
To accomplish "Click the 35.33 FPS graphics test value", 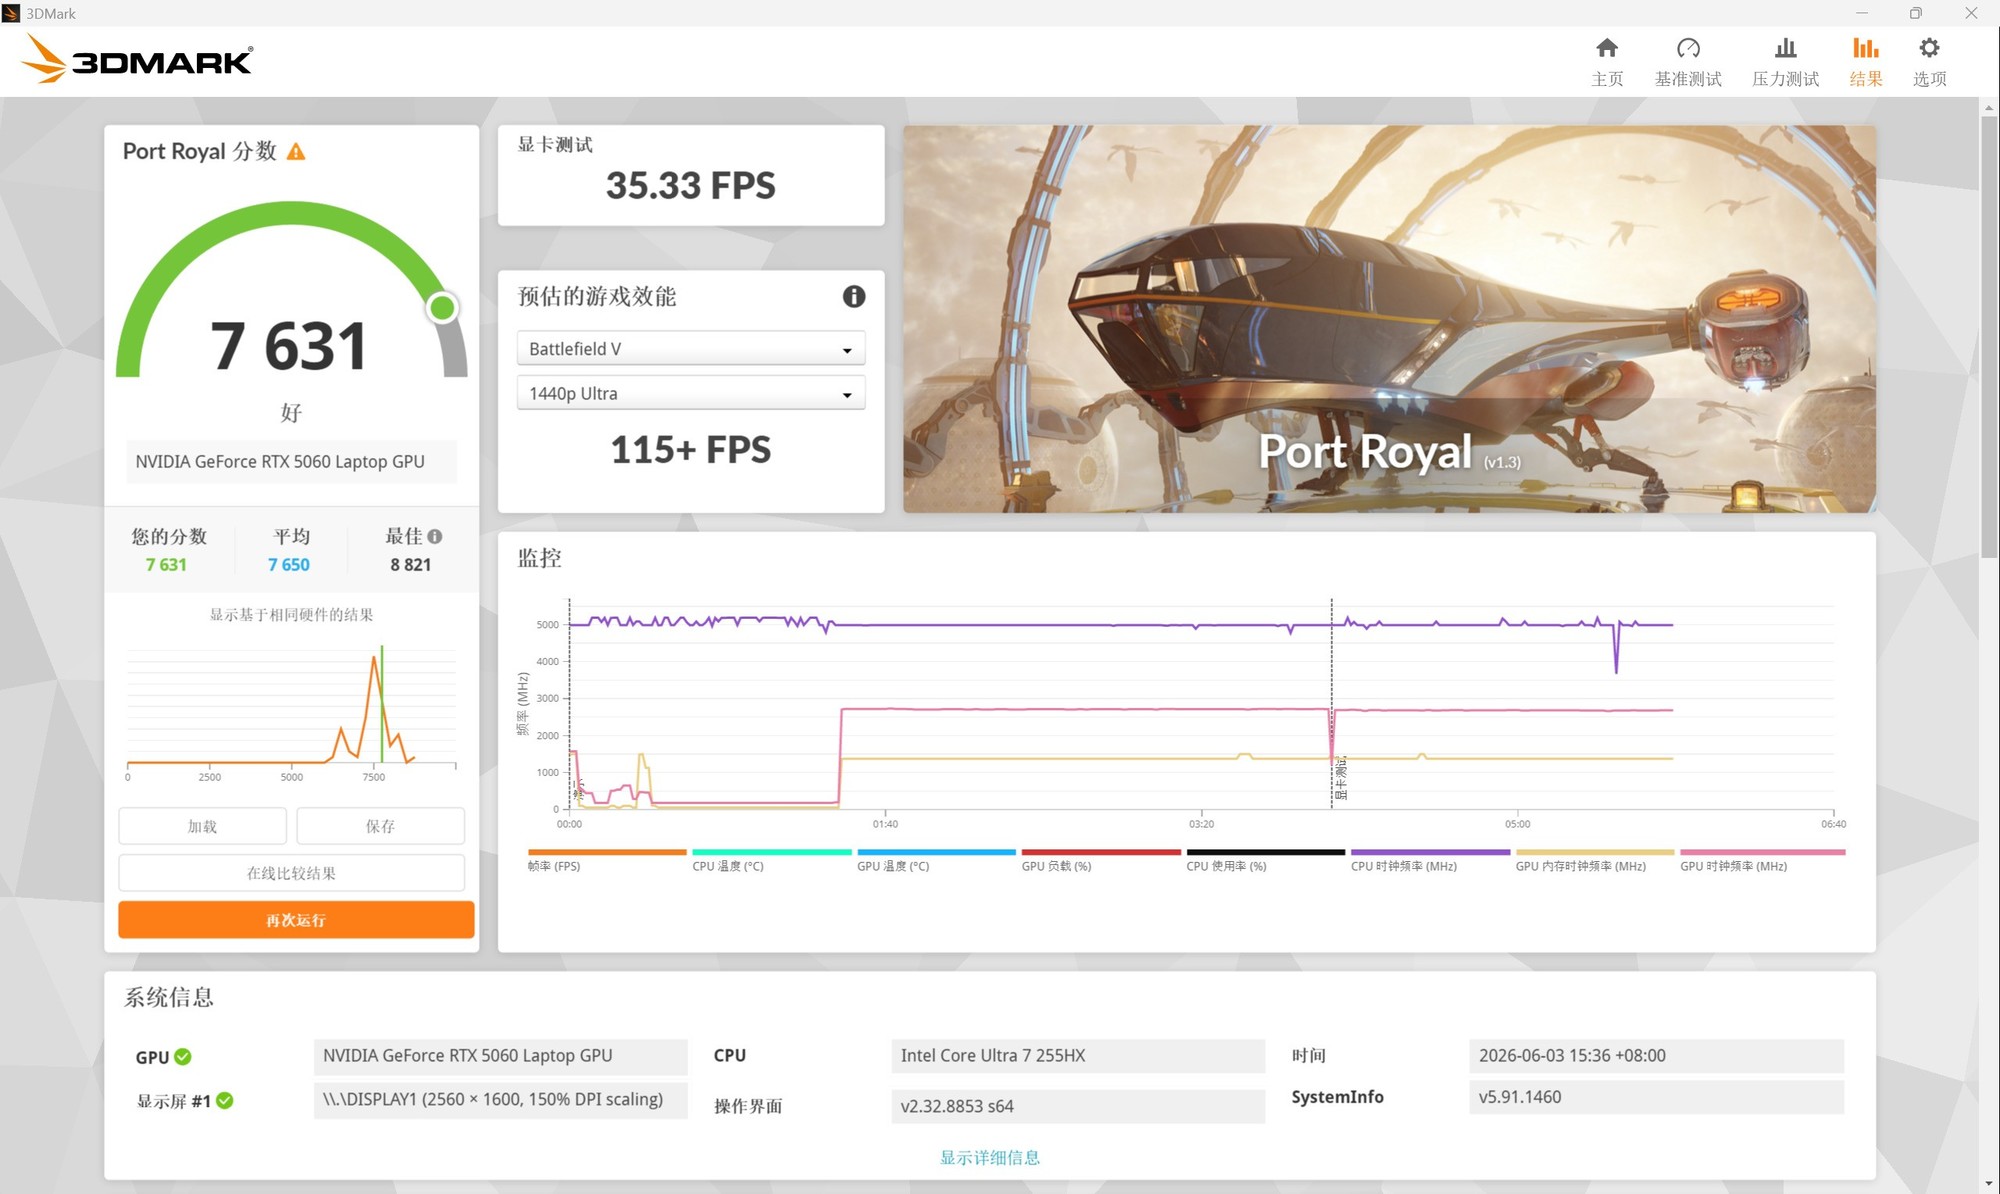I will click(690, 185).
